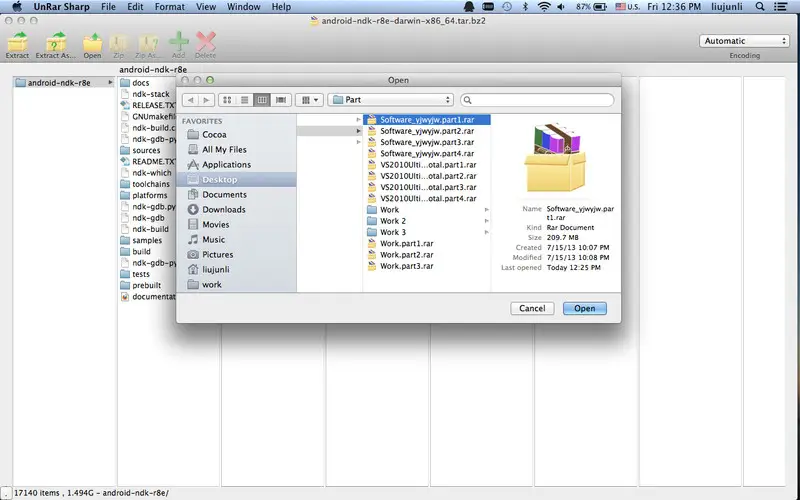800x500 pixels.
Task: Select Software_yjwyjw.part2.rar file
Action: [427, 131]
